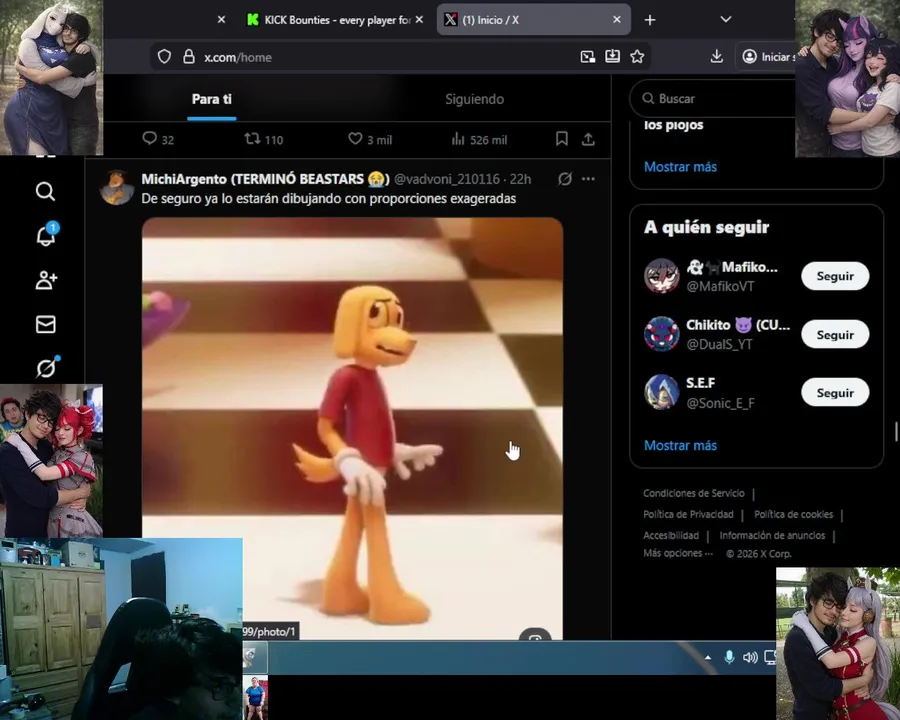Open Política de Privacidad link
Screen dimensions: 900x720
688,514
